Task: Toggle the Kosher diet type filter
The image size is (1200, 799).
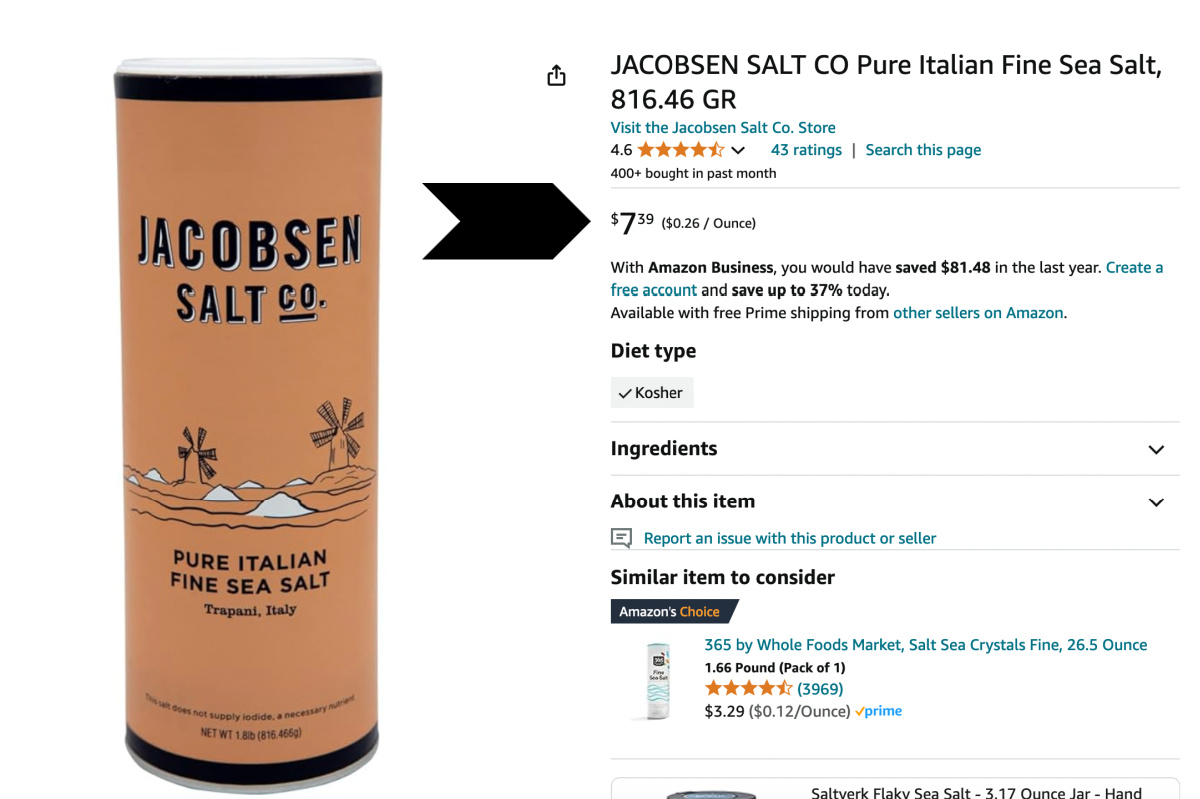Action: (x=652, y=392)
